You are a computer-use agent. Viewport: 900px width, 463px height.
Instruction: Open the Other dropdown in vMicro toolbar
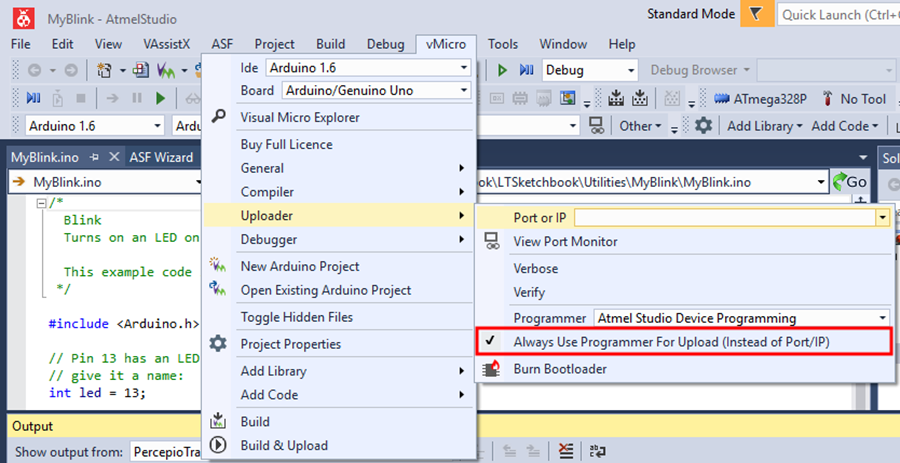click(x=640, y=126)
